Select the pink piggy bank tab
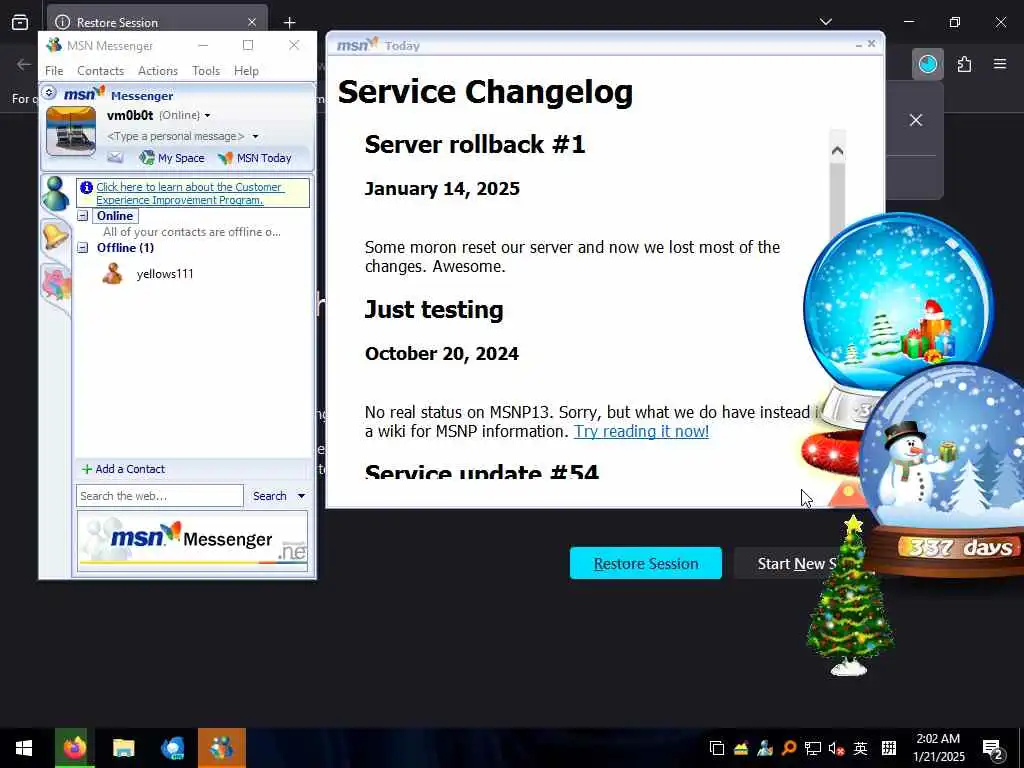This screenshot has height=768, width=1024. click(57, 284)
